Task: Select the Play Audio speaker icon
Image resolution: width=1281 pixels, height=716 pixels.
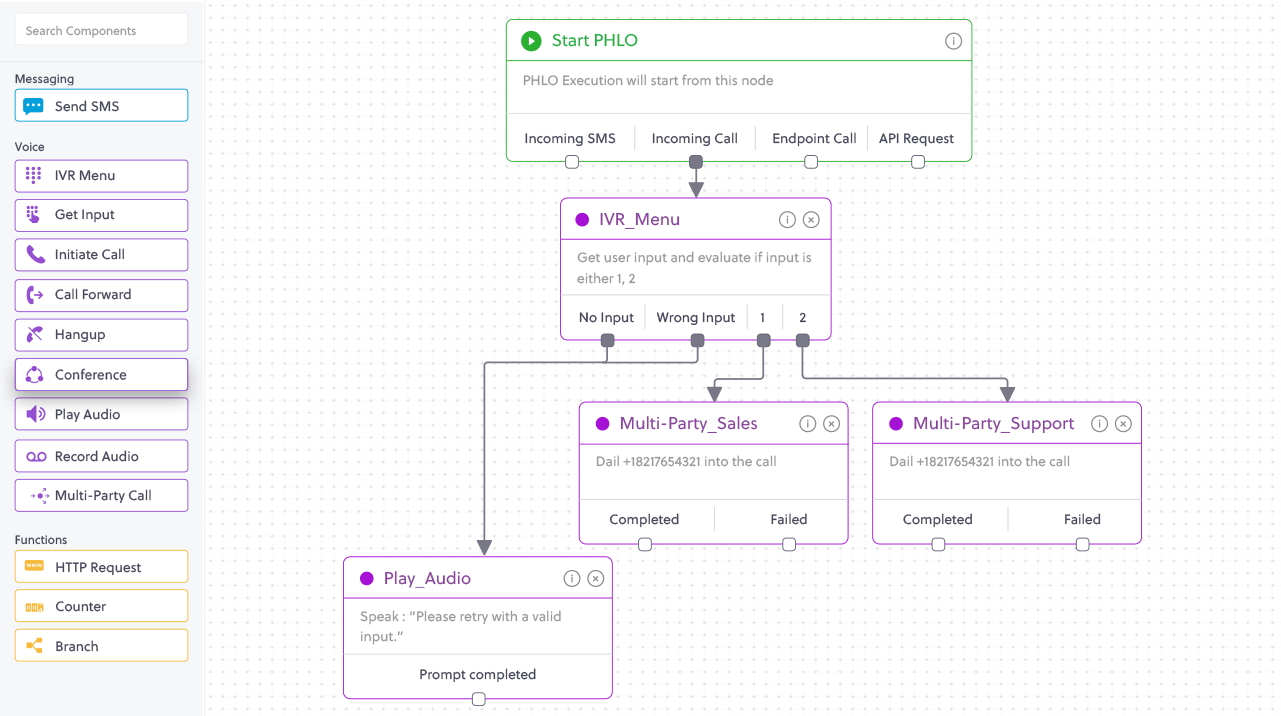Action: click(35, 414)
